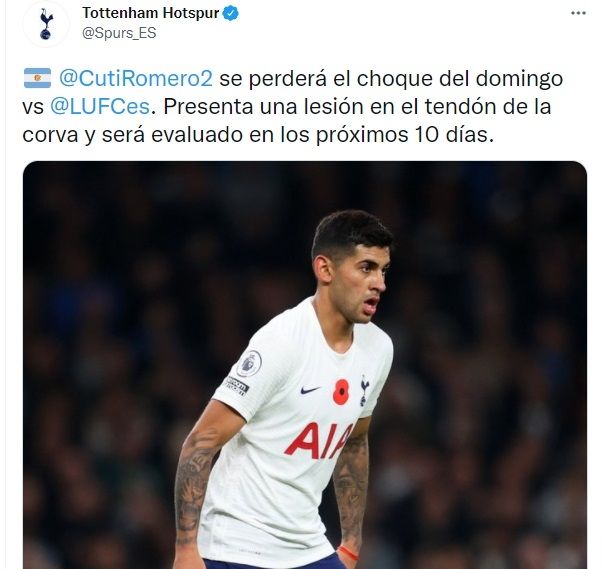604x569 pixels.
Task: Click the Spurs crest on the jersey
Action: pyautogui.click(x=363, y=390)
